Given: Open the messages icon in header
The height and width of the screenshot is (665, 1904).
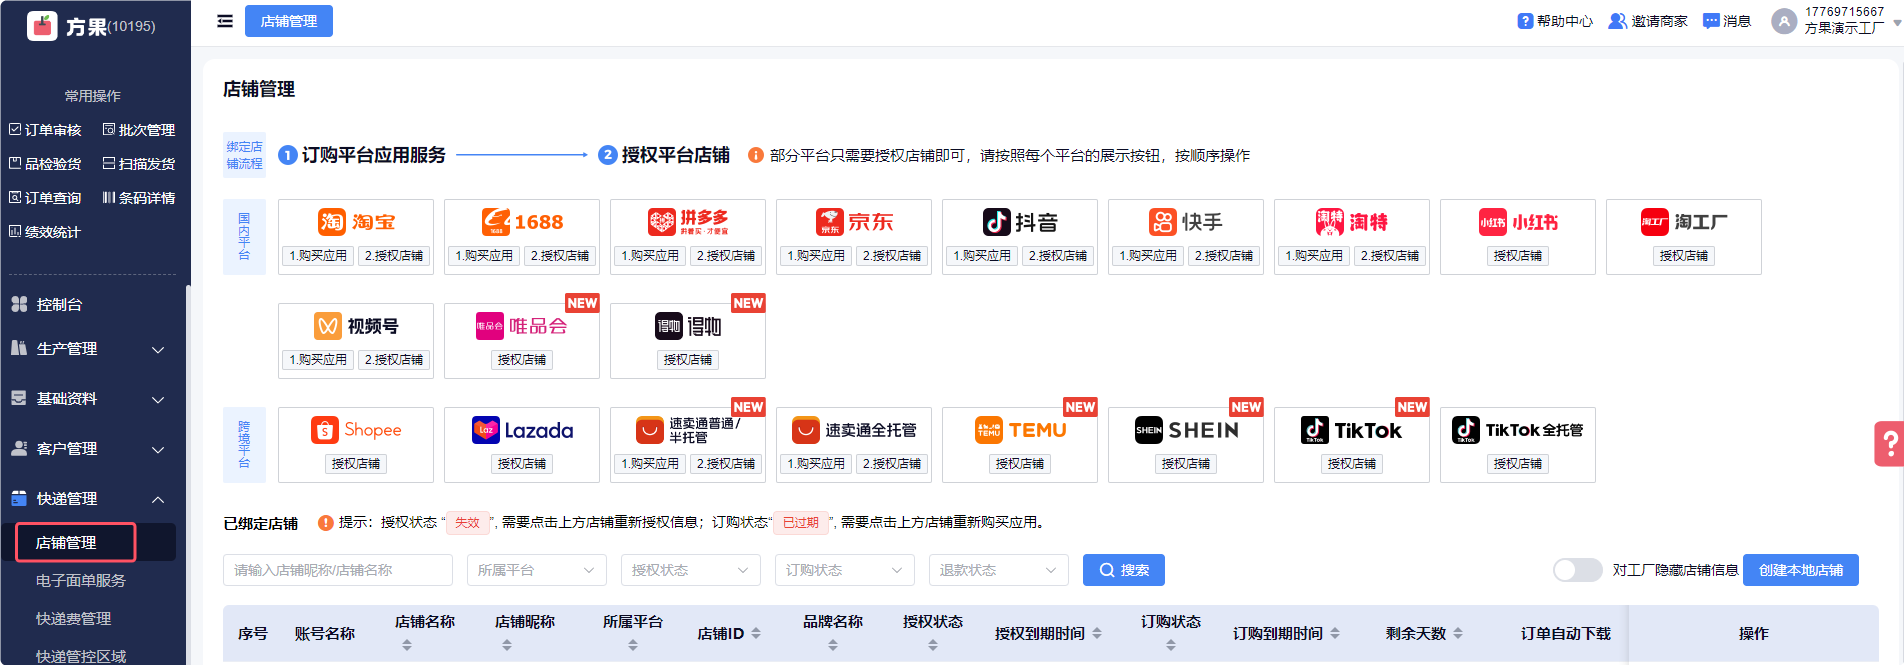Looking at the screenshot, I should (1711, 21).
